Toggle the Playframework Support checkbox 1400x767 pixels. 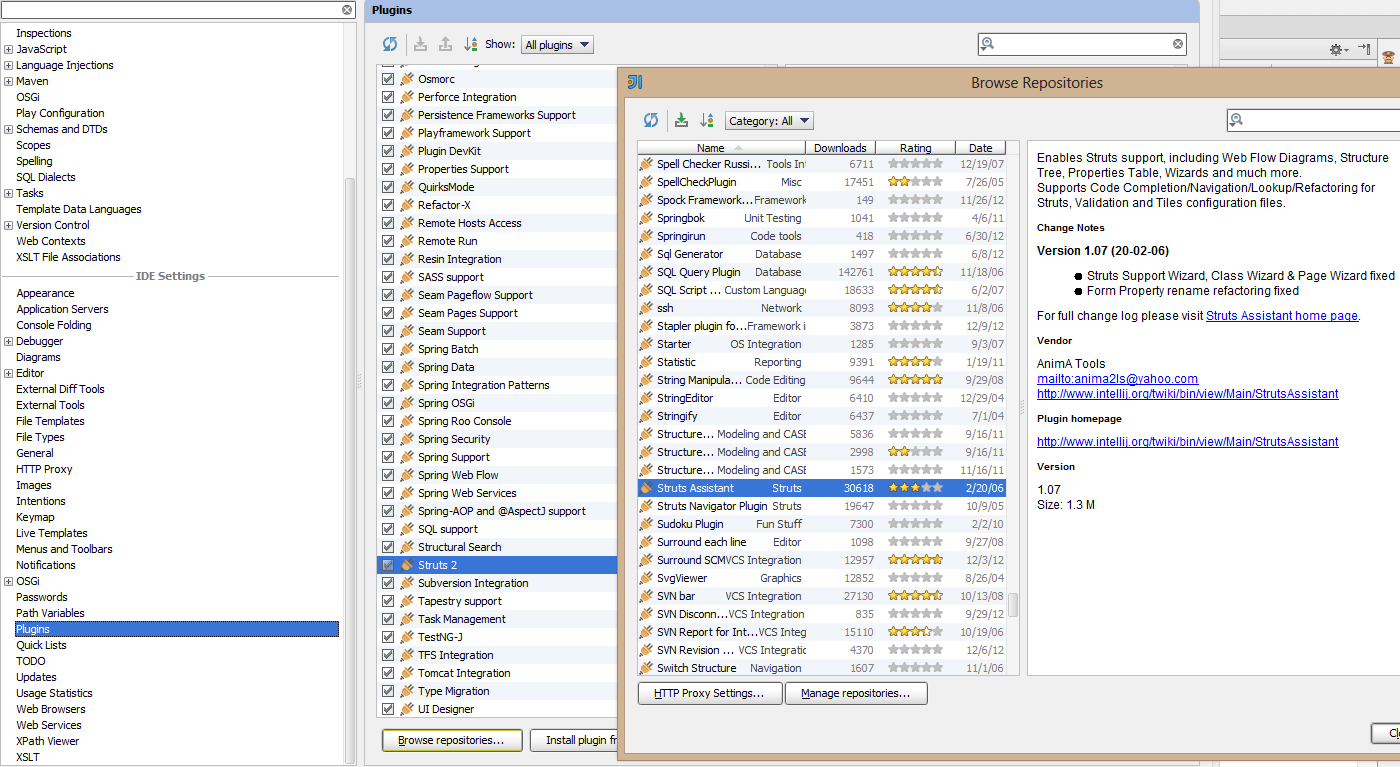(388, 133)
